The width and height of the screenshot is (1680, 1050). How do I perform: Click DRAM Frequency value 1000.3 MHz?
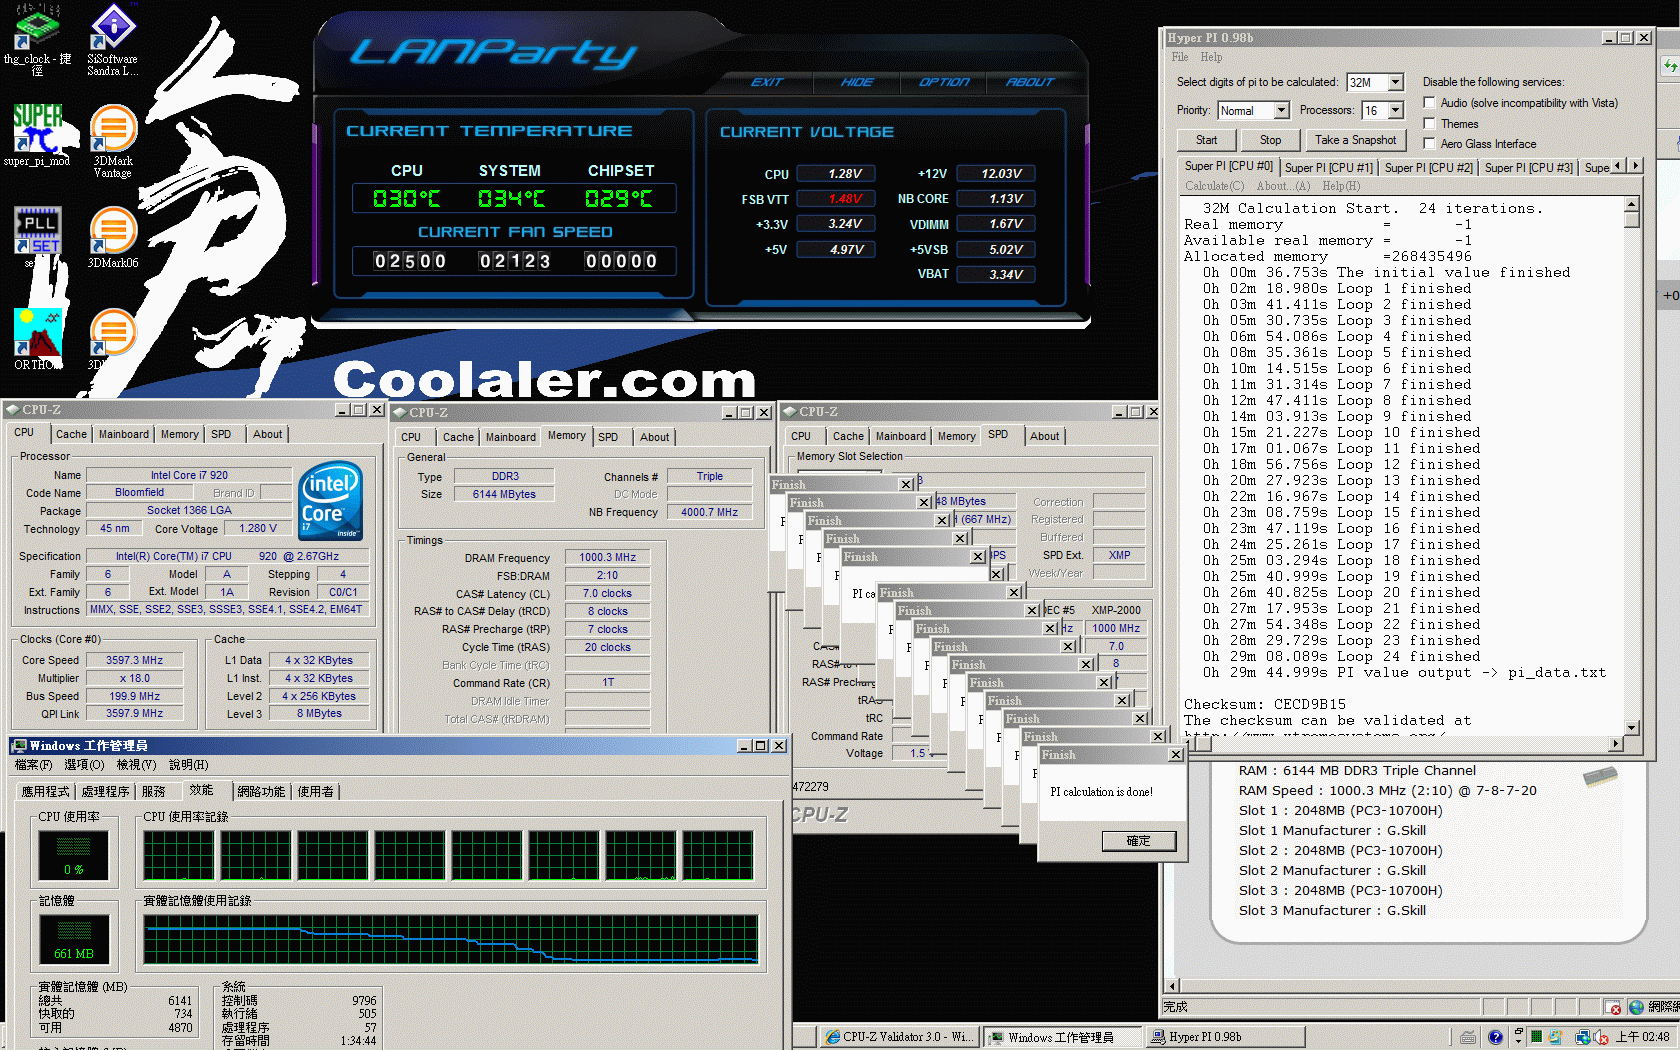pos(607,557)
